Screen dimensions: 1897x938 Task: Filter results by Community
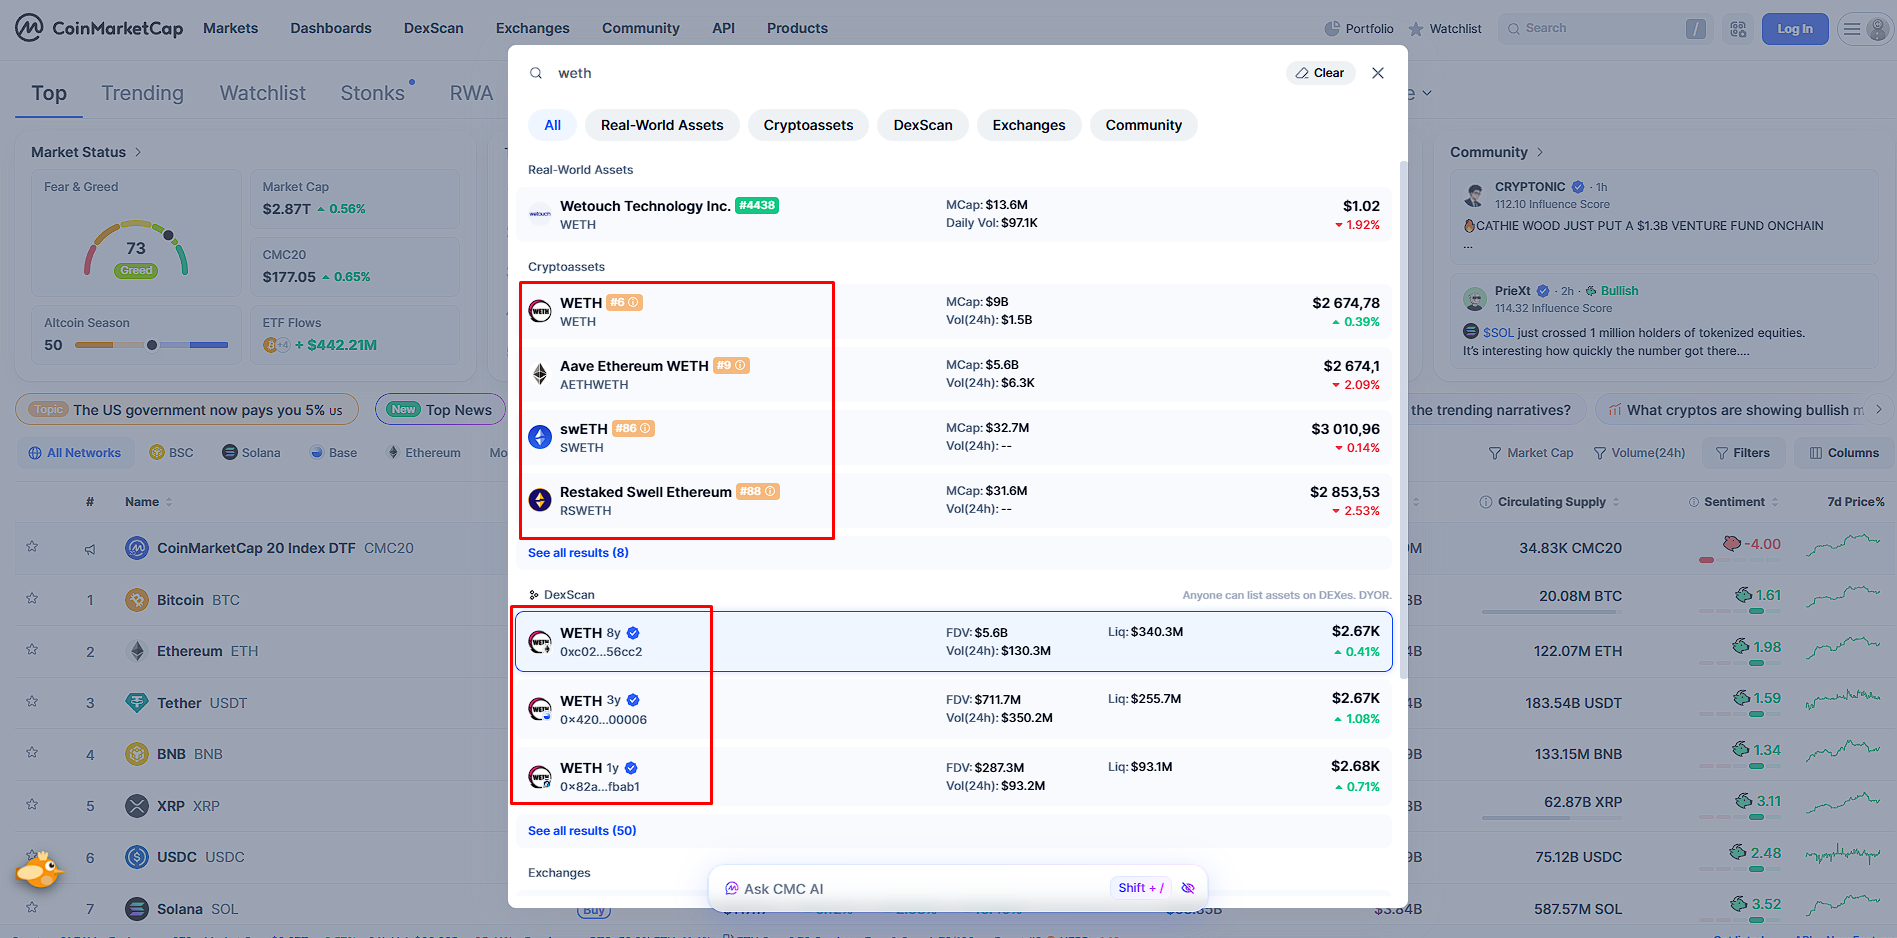pos(1144,125)
